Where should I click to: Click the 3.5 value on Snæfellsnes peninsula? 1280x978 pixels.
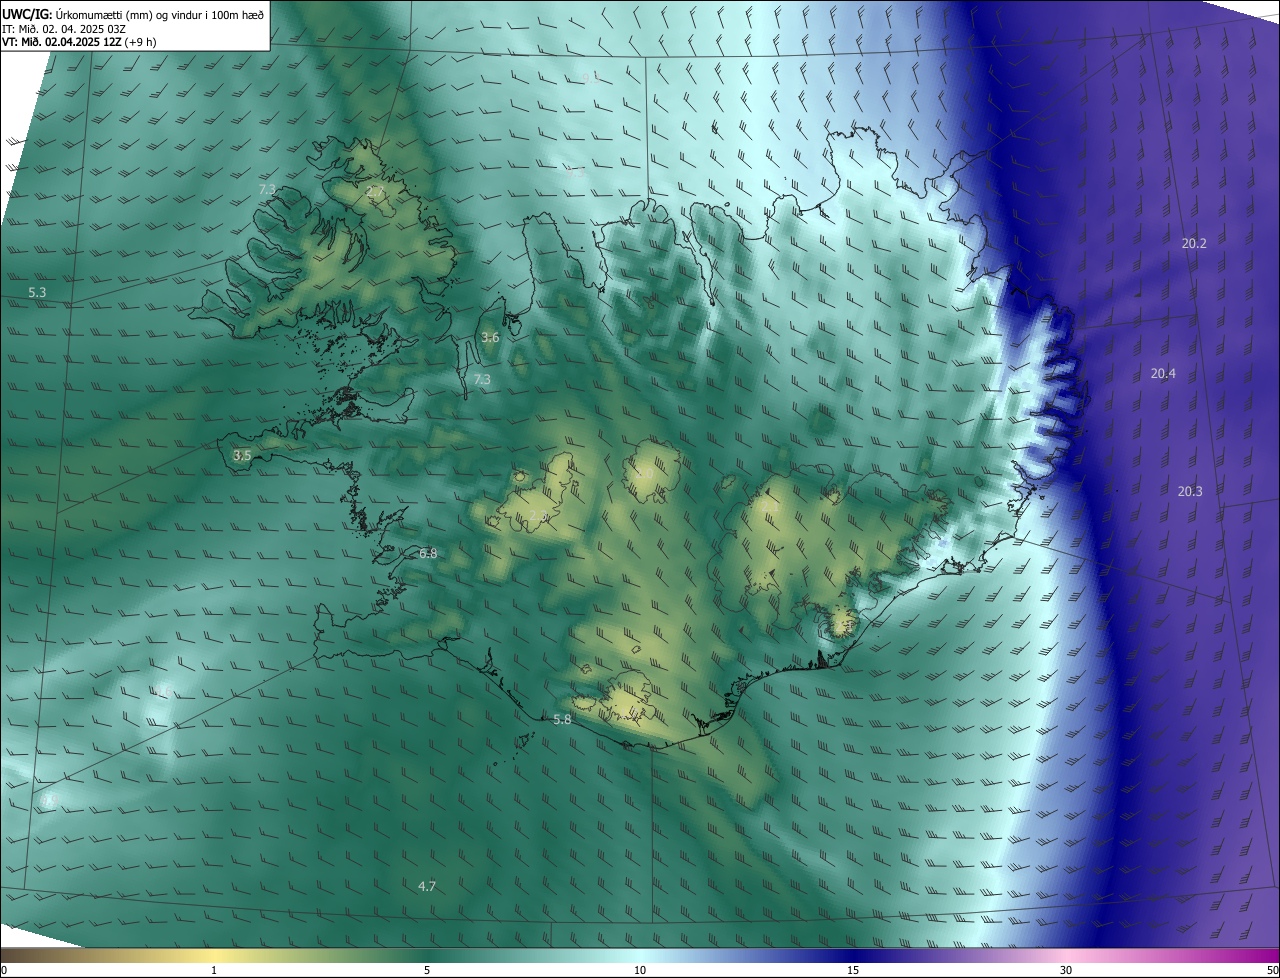[242, 455]
